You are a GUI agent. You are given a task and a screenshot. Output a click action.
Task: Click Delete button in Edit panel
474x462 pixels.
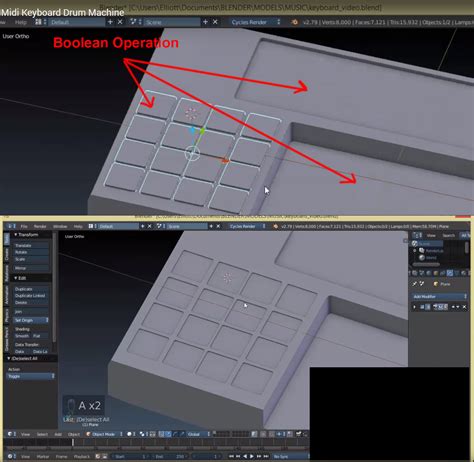[x=31, y=303]
